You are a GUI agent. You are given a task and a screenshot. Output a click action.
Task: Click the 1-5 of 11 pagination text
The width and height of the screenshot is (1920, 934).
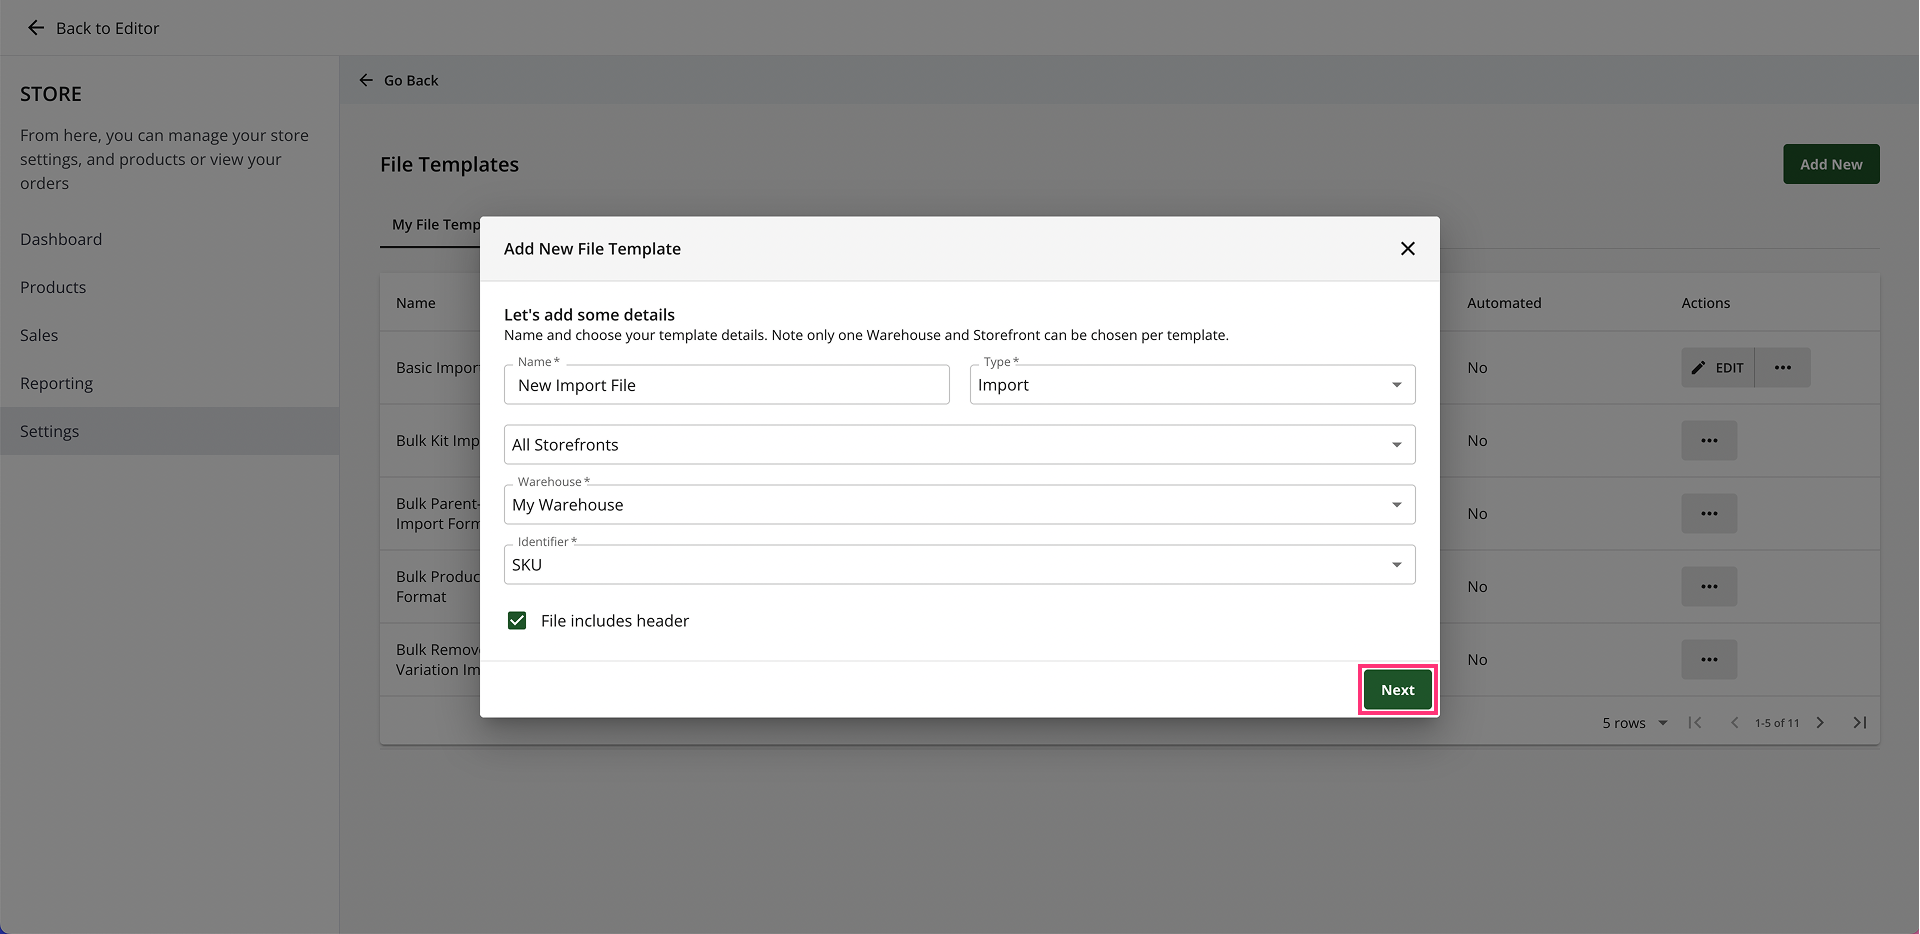point(1777,723)
